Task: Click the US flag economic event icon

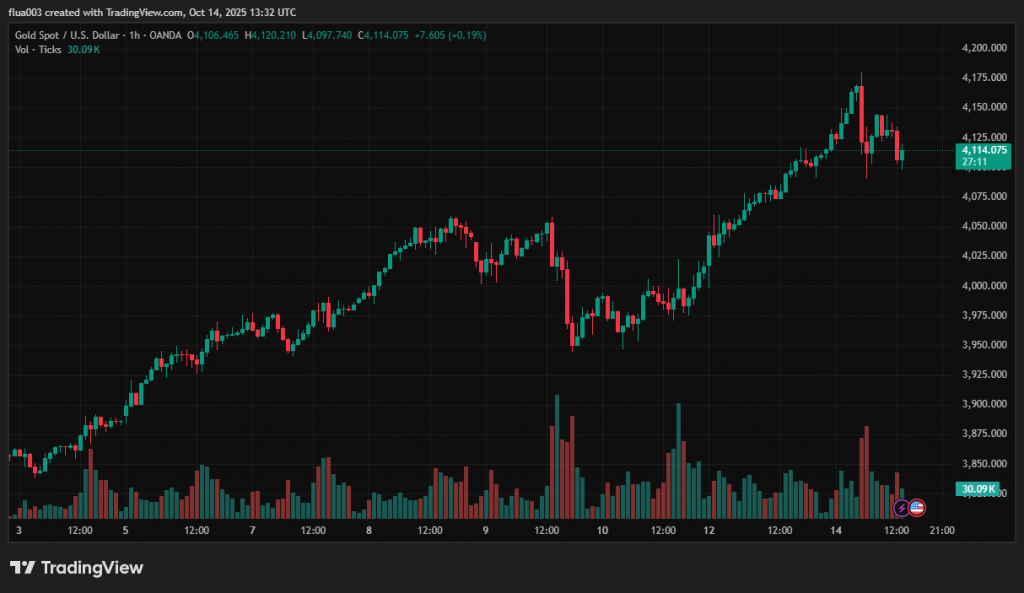Action: 916,508
